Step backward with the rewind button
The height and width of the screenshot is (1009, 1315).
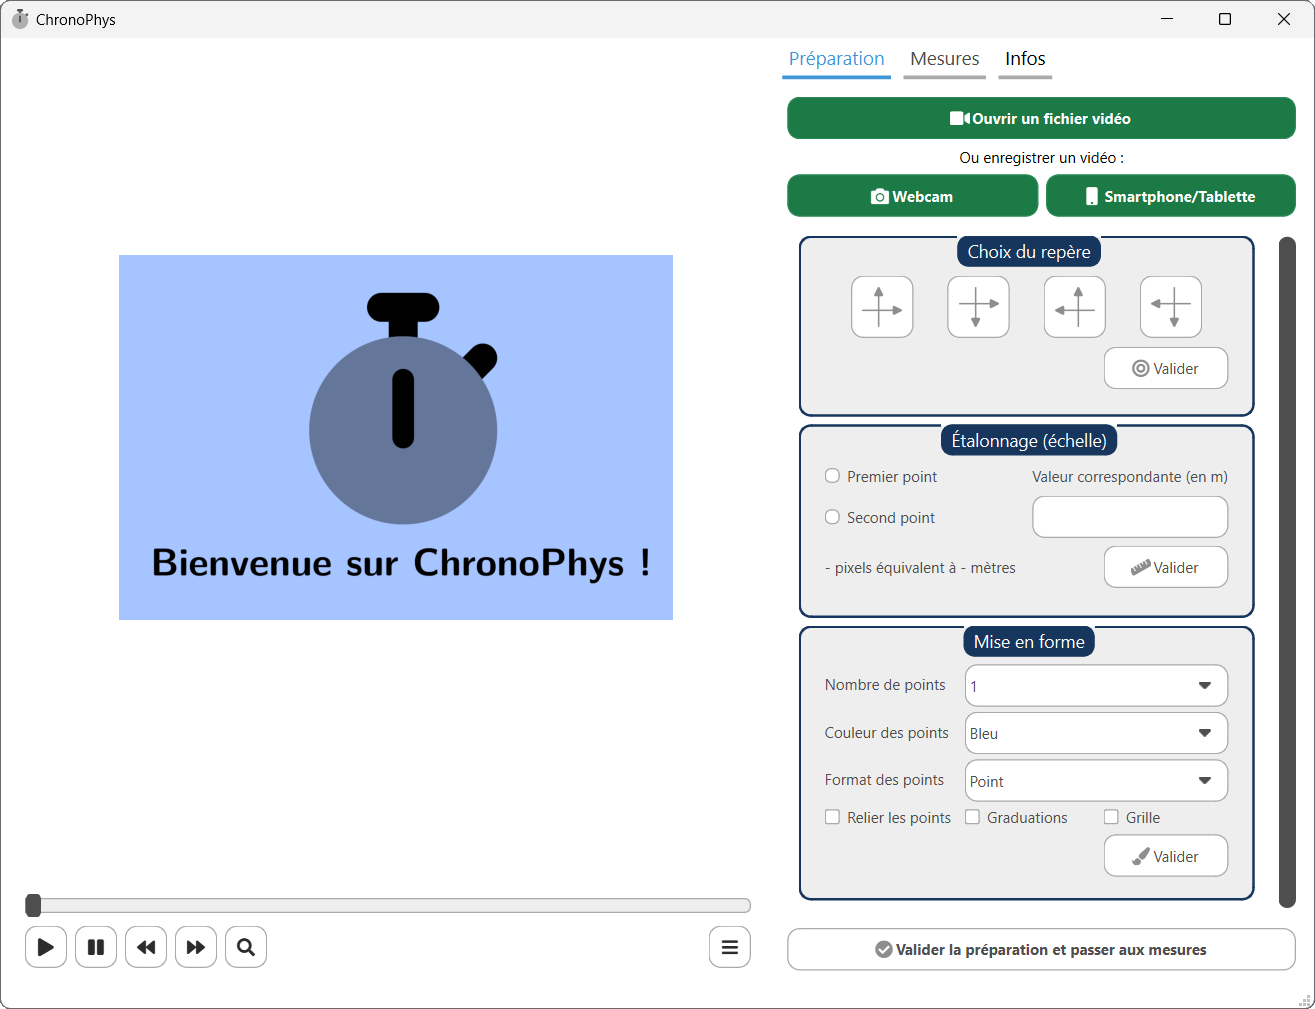(x=146, y=947)
